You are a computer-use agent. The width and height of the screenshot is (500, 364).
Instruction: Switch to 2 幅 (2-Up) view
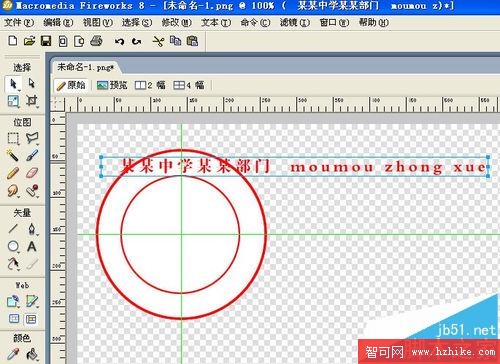(x=150, y=85)
